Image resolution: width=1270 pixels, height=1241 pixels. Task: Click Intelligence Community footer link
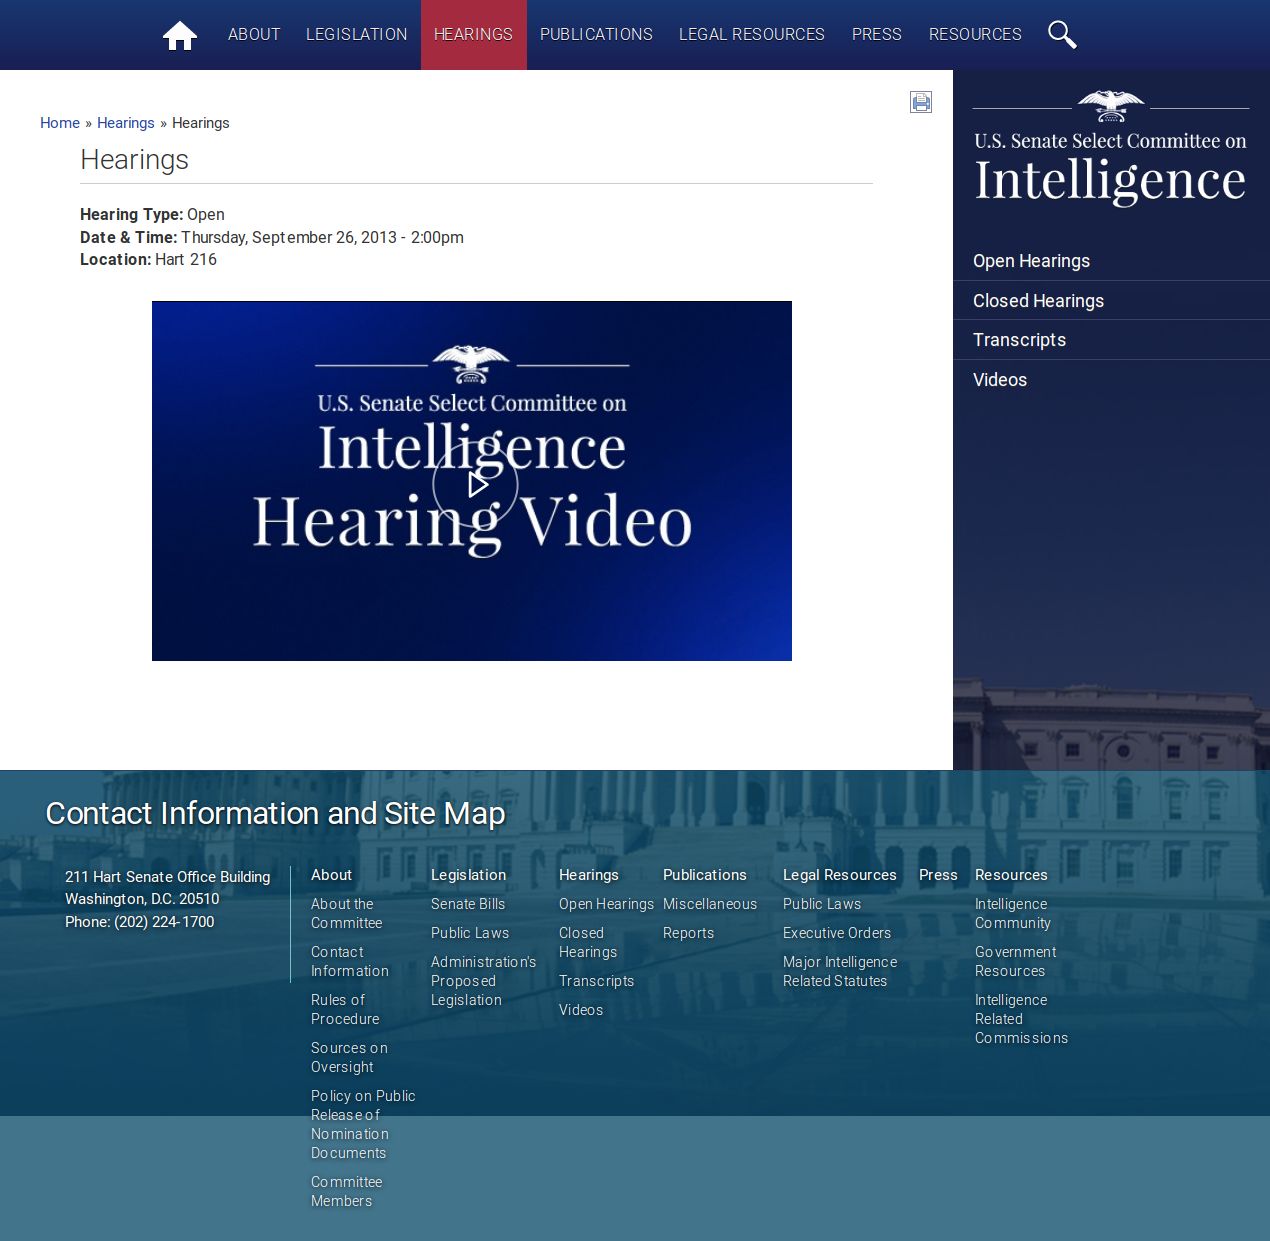click(1012, 913)
